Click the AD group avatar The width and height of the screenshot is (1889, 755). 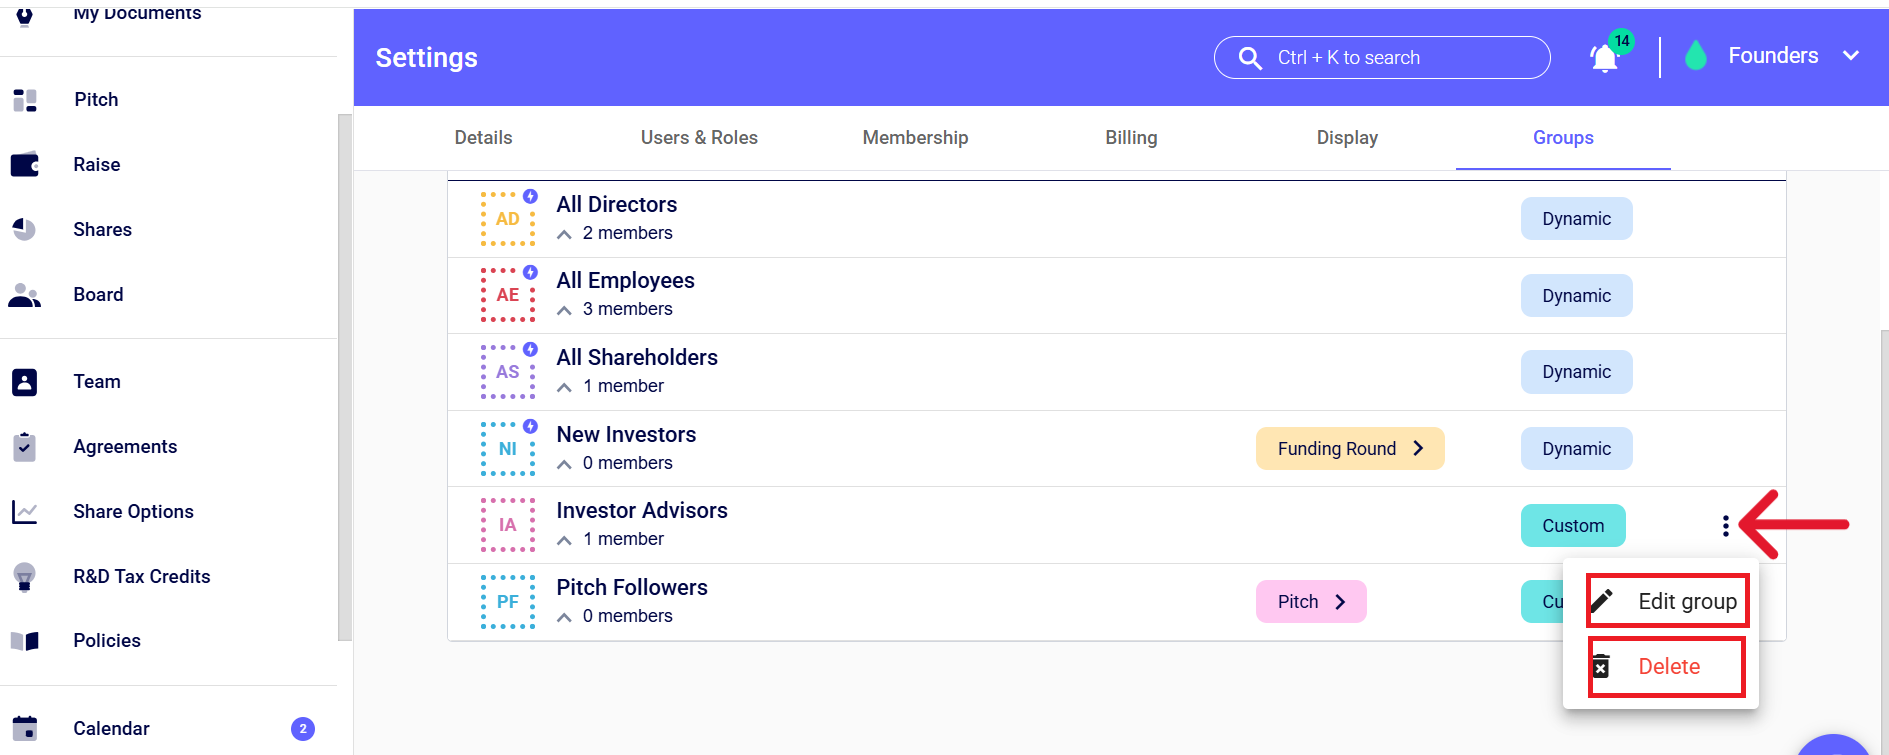point(508,219)
